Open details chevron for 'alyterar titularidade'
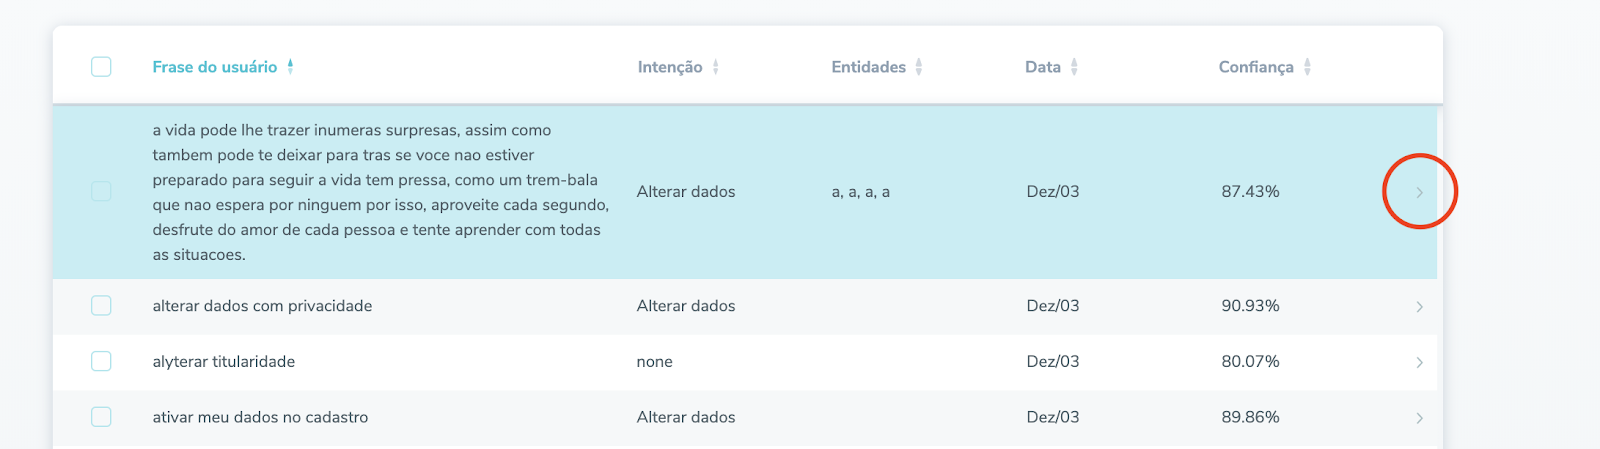The height and width of the screenshot is (449, 1600). [1419, 362]
